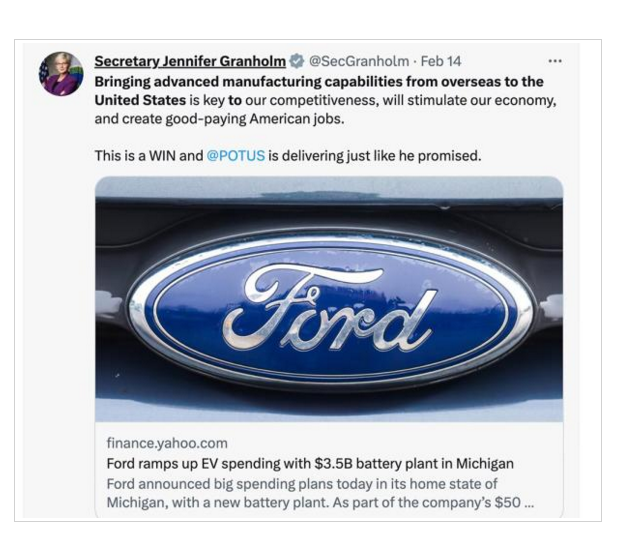Open the three-dot more options menu

click(x=555, y=61)
